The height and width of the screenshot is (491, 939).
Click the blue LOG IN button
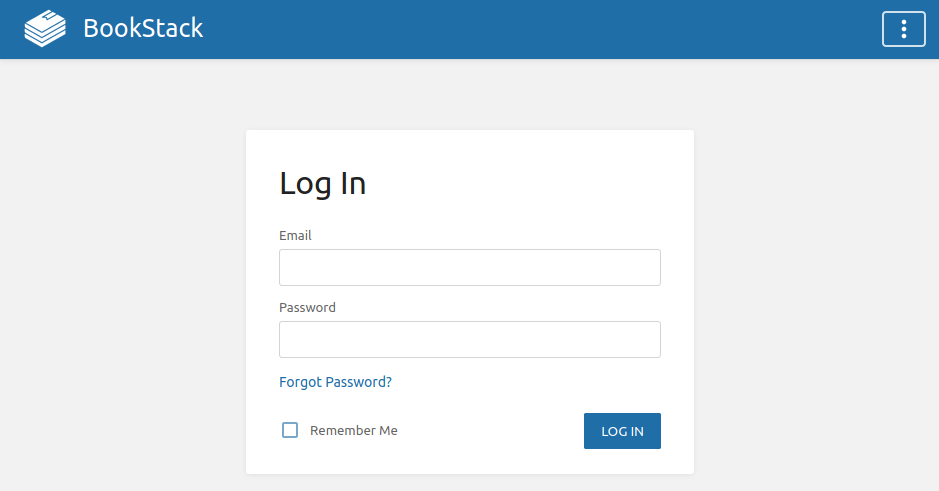(622, 431)
